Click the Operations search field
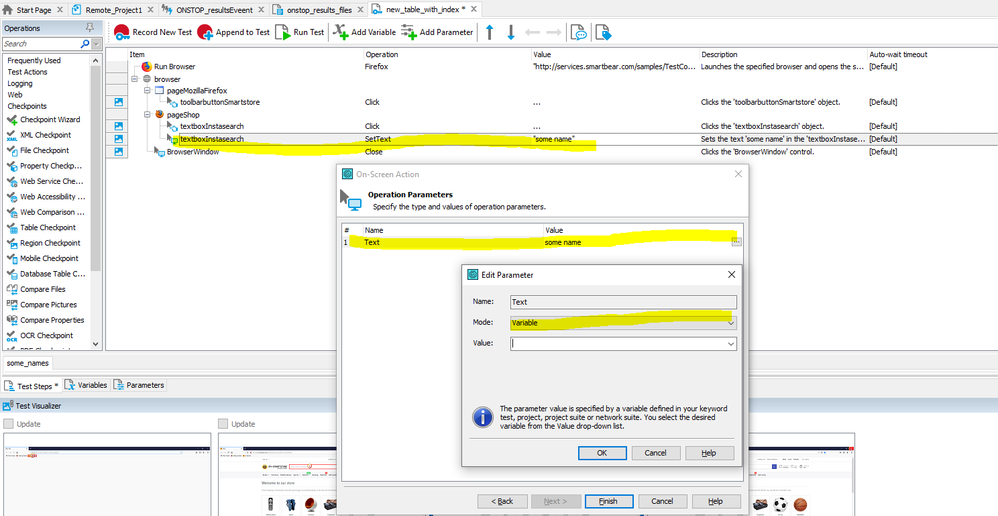Viewport: 998px width, 516px height. 44,44
